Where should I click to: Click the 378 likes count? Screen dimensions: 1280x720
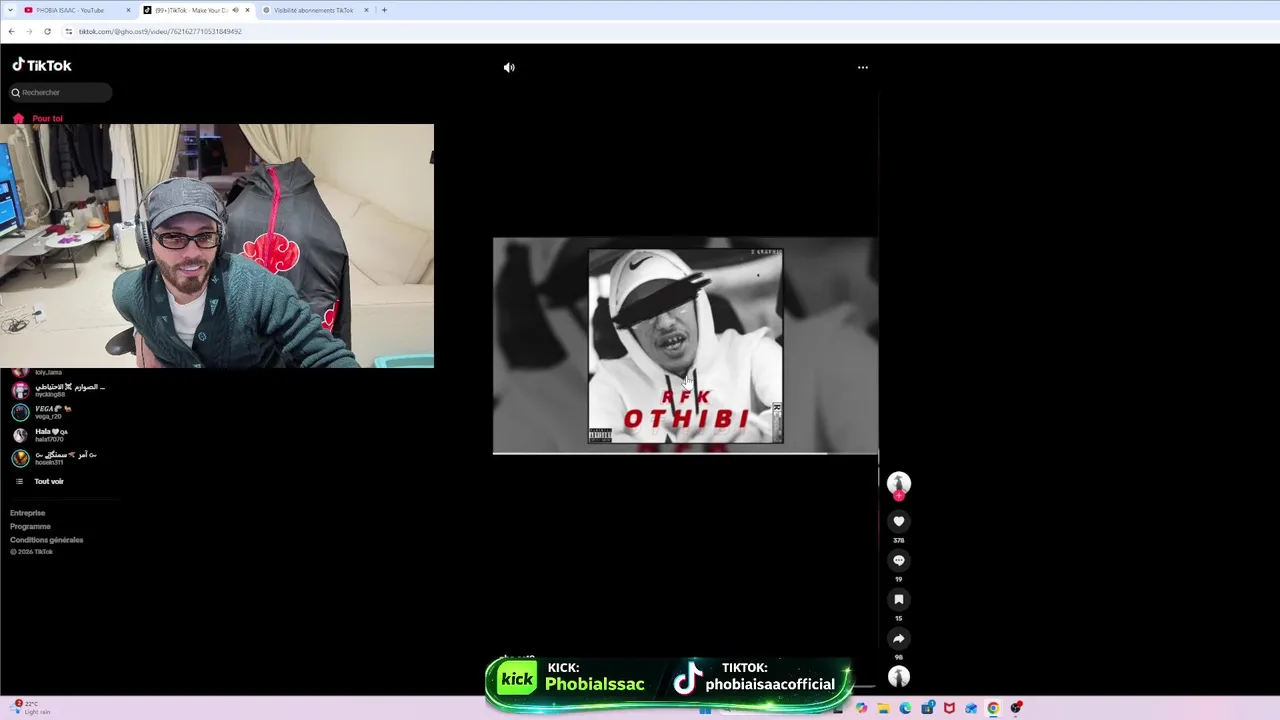898,540
